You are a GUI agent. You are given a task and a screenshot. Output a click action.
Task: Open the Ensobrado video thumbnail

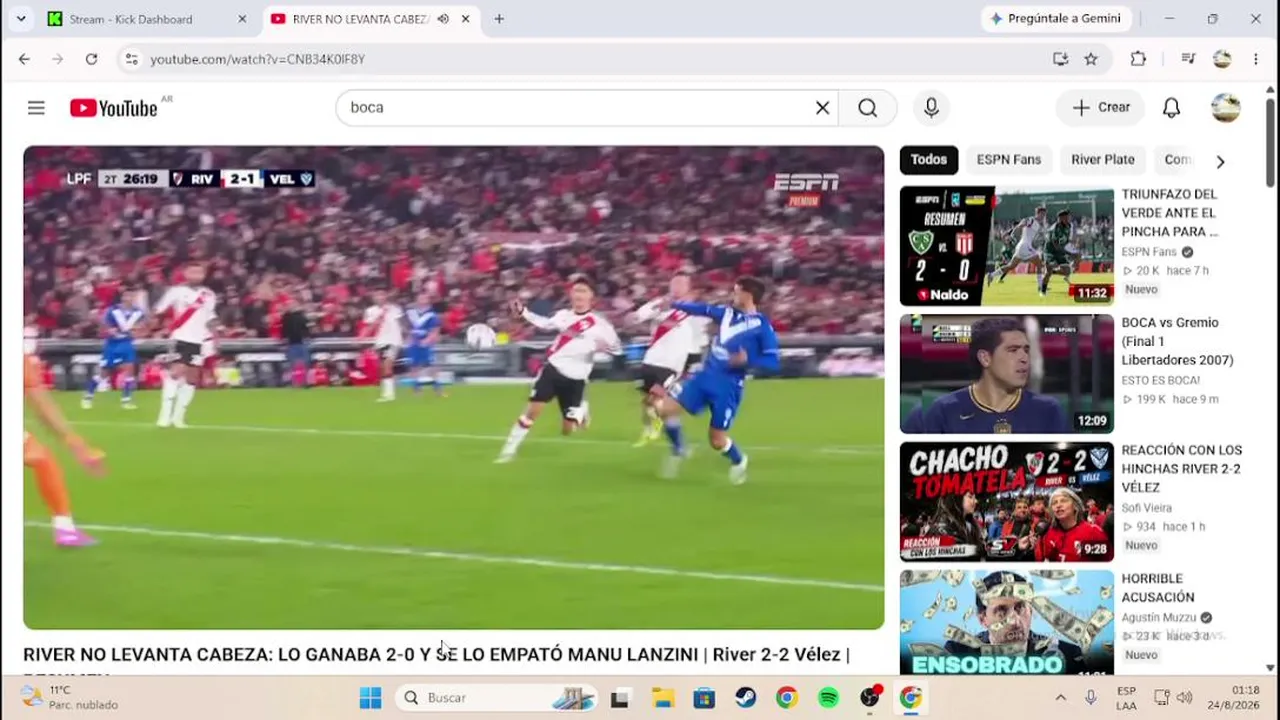click(1006, 622)
